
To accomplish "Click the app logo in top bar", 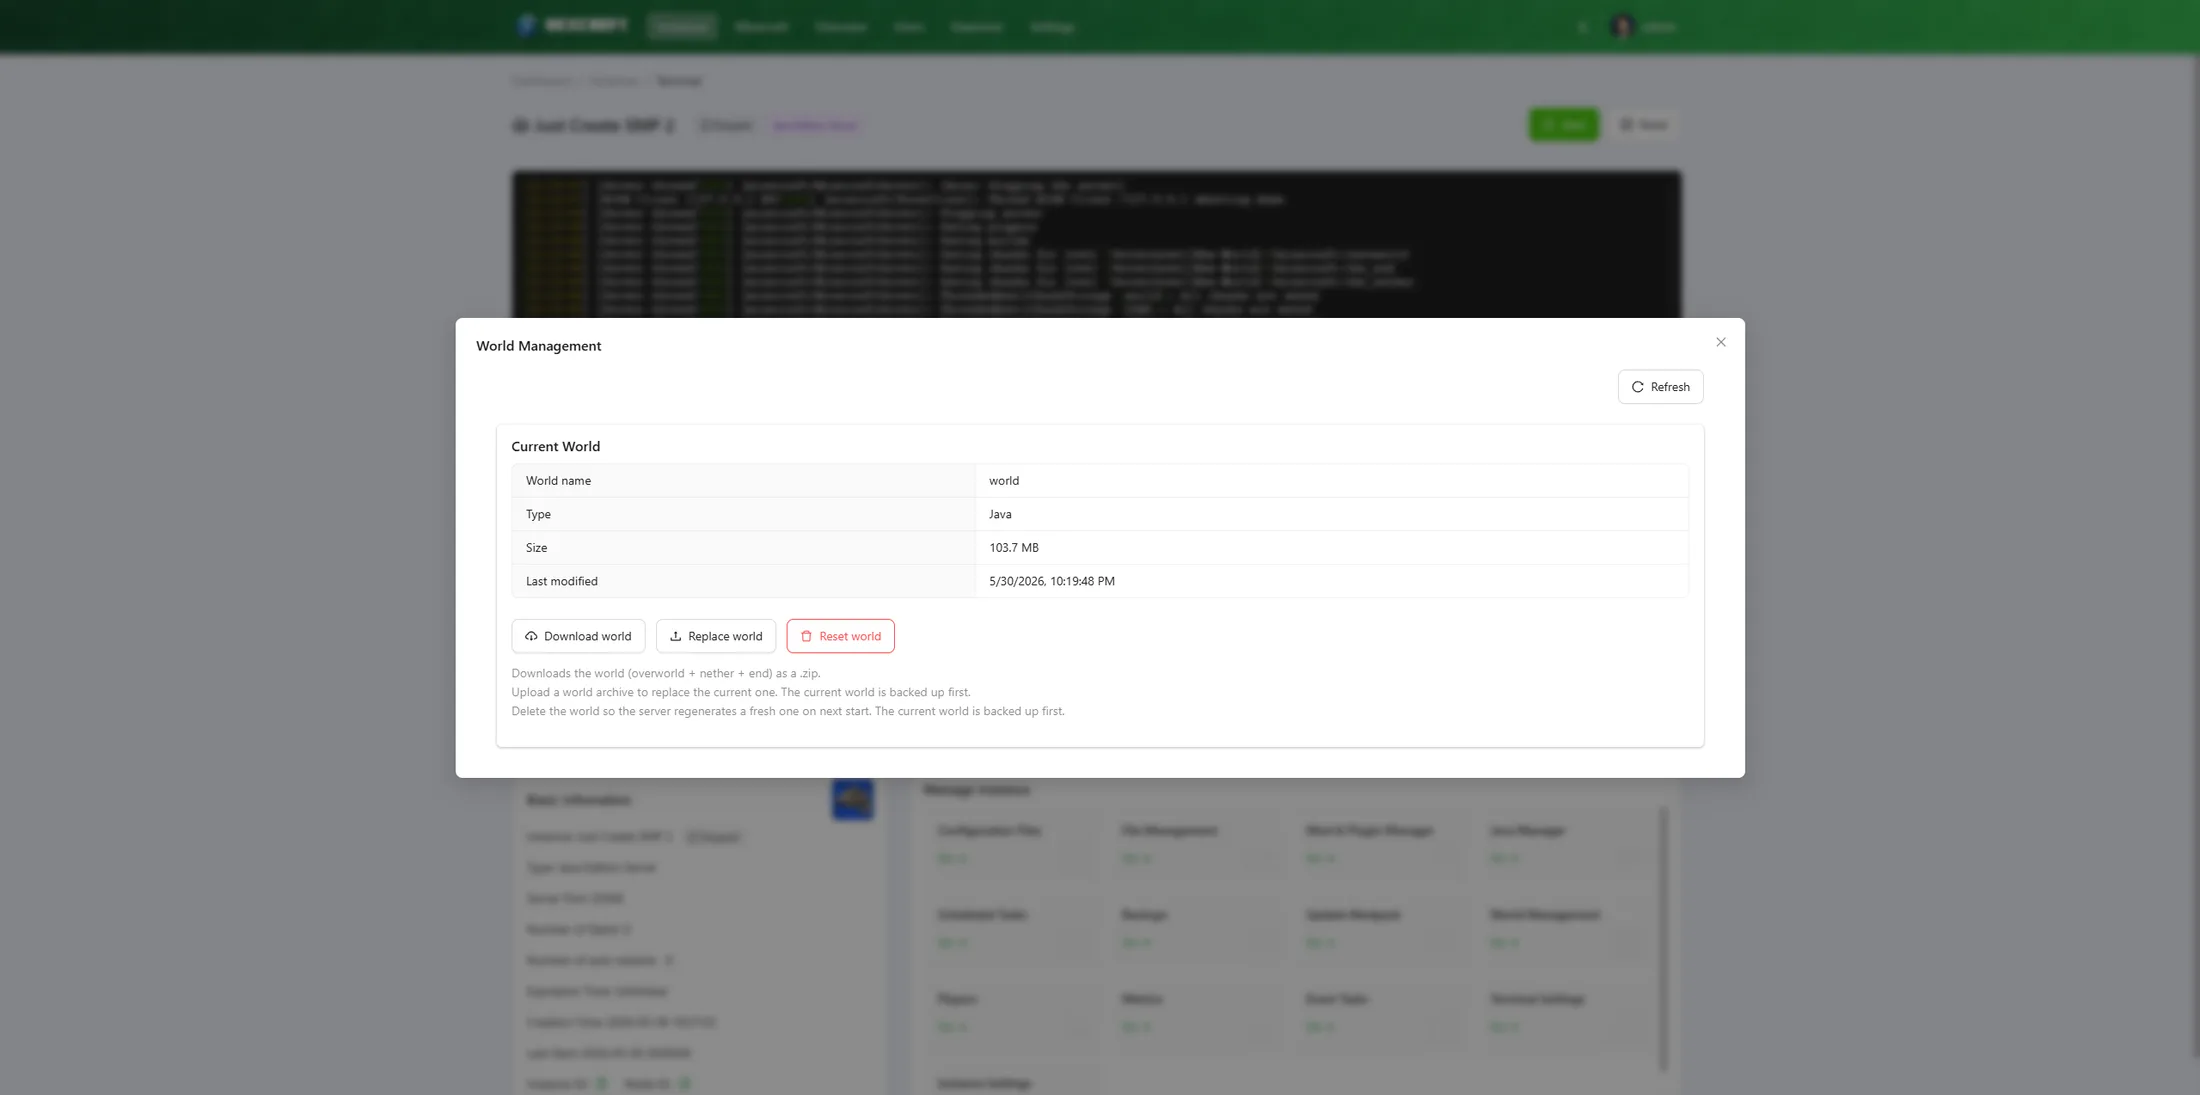I will (572, 26).
